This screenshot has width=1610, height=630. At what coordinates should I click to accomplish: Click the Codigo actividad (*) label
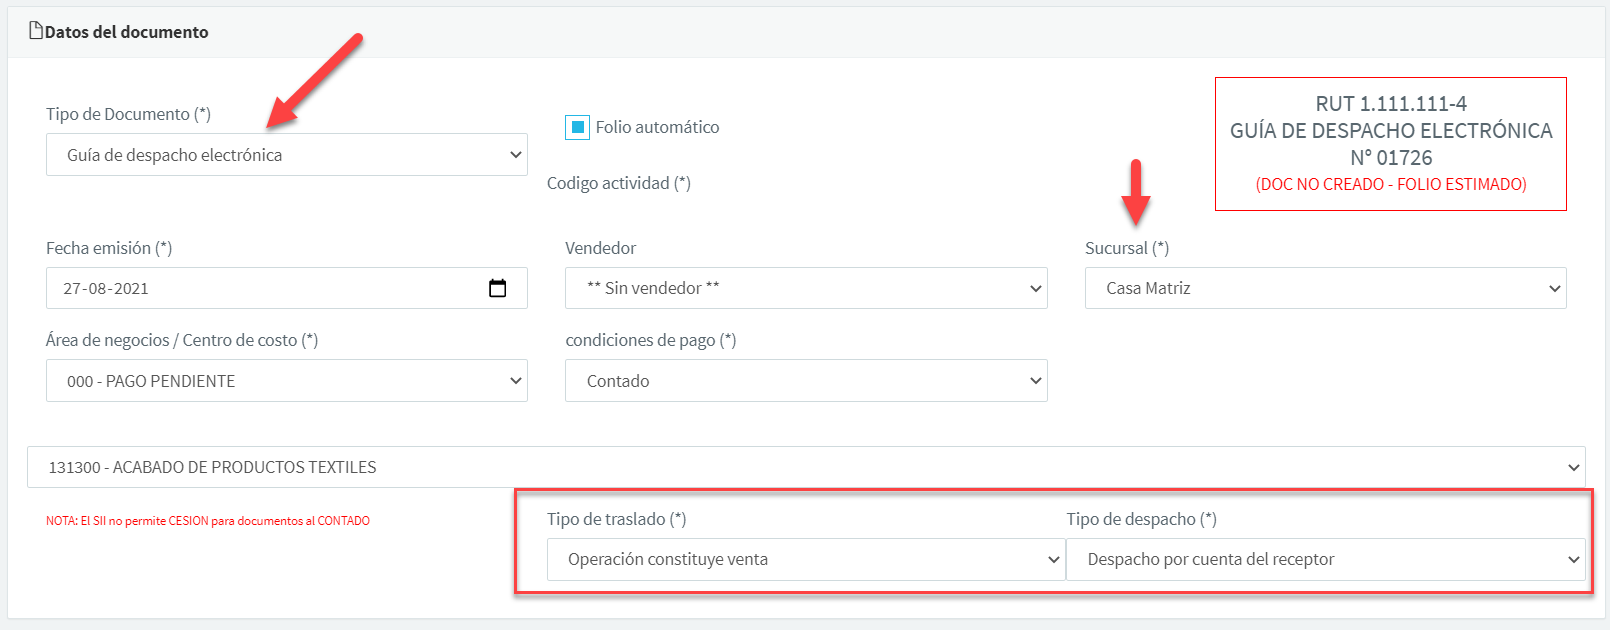click(x=618, y=183)
